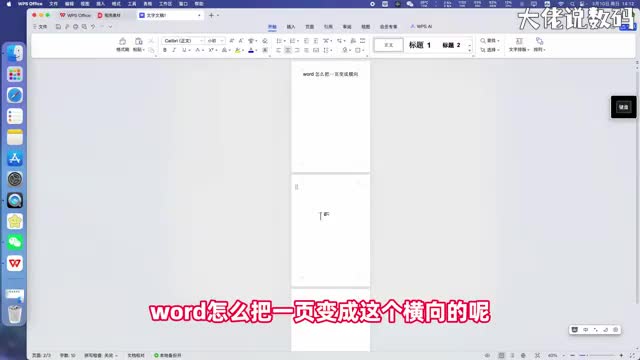The width and height of the screenshot is (640, 360).
Task: Toggle underline formatting with U
Action: pos(184,50)
